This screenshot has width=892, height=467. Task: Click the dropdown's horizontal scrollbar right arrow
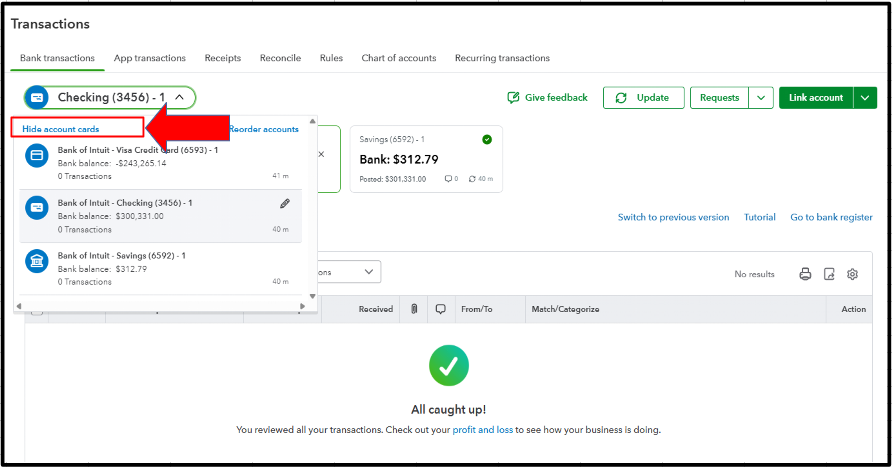[302, 306]
